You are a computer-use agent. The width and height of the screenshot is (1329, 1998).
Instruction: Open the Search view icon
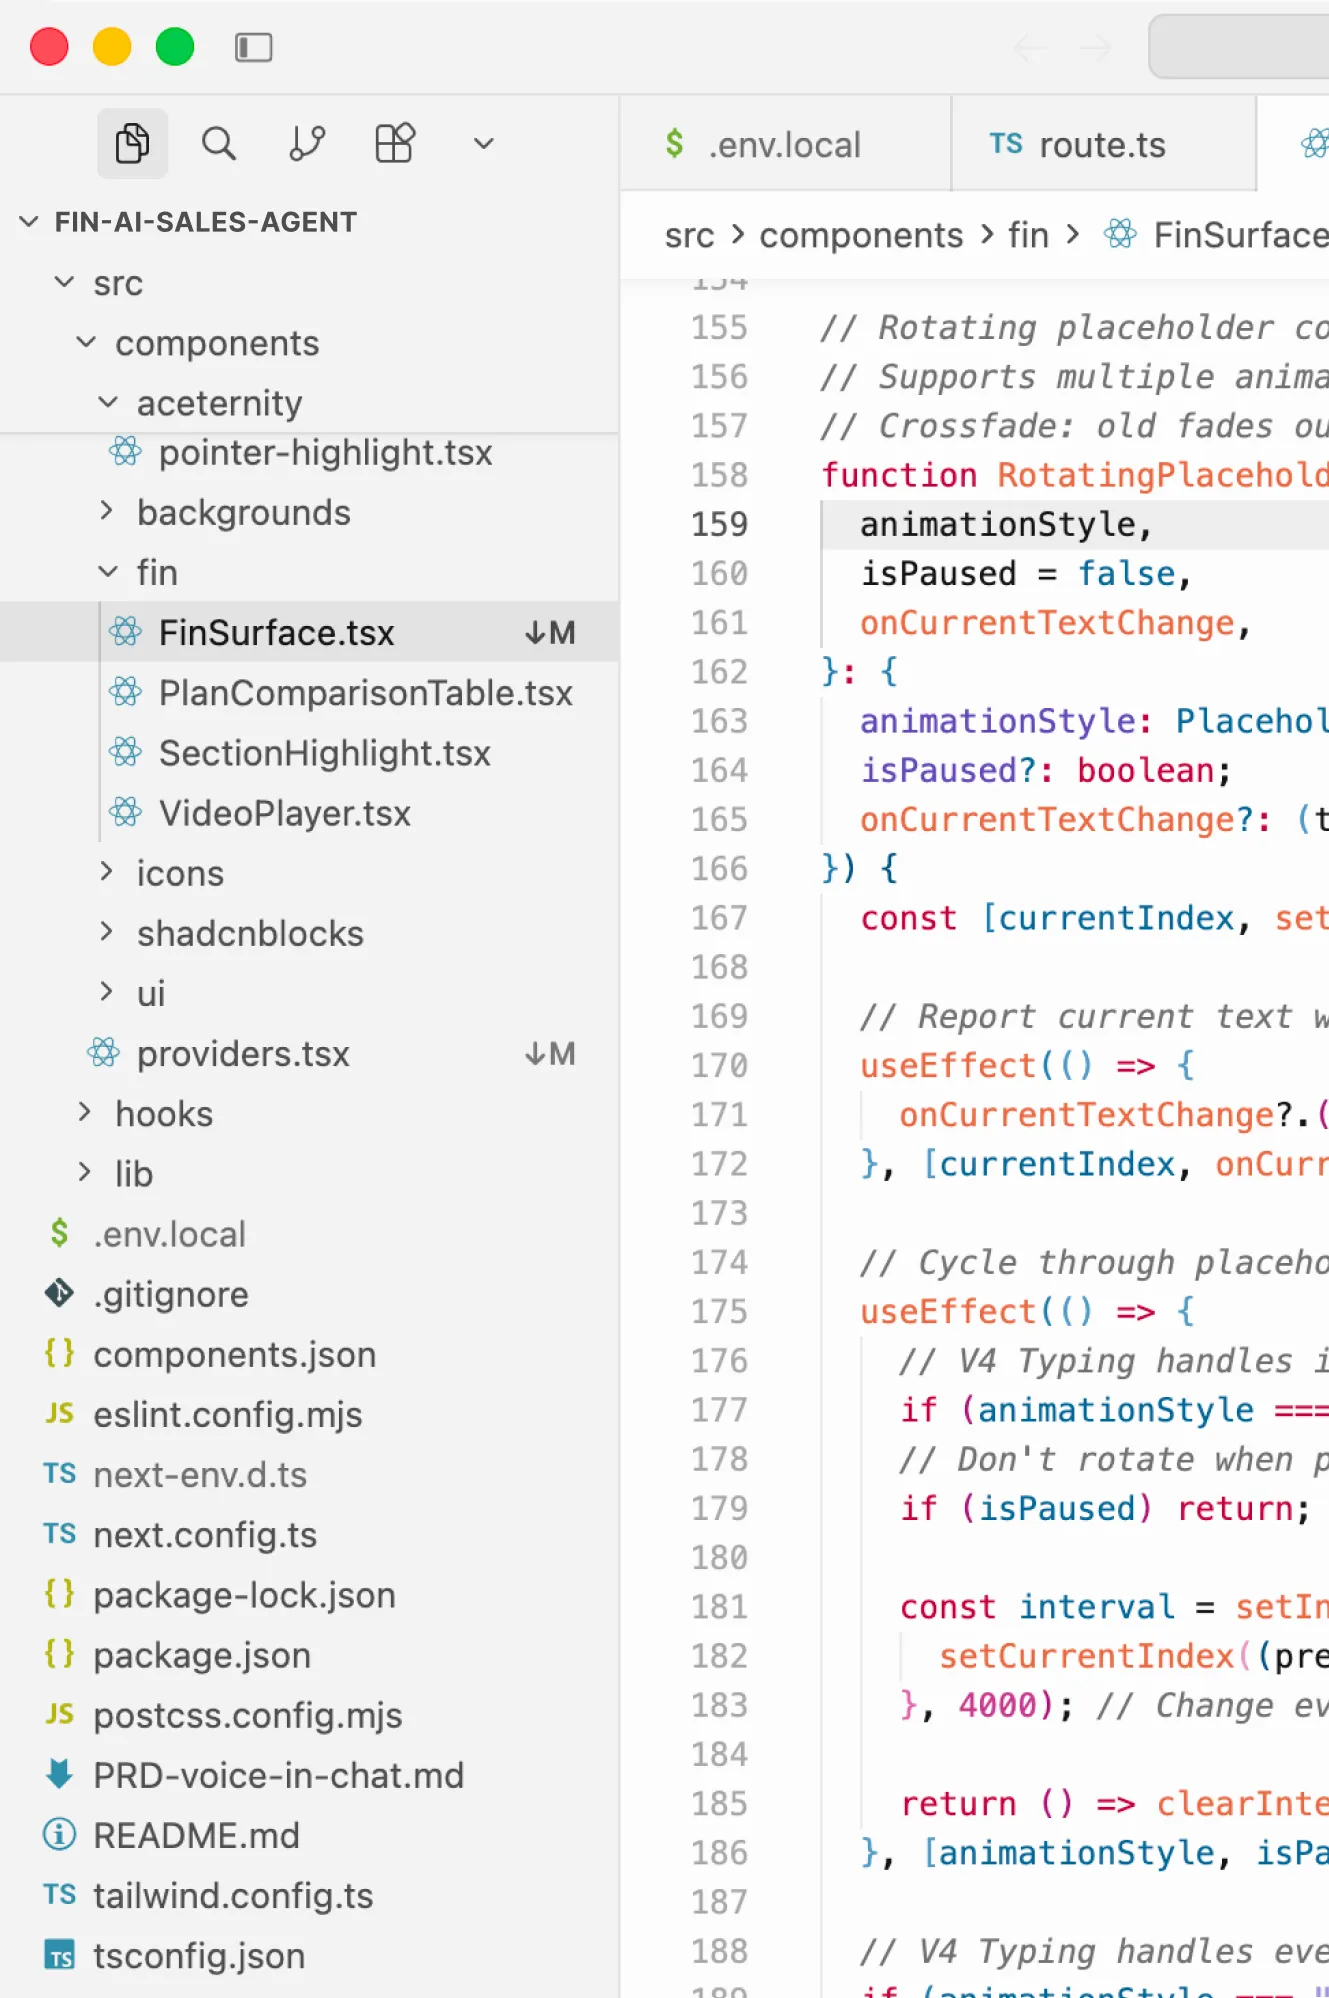(x=219, y=144)
